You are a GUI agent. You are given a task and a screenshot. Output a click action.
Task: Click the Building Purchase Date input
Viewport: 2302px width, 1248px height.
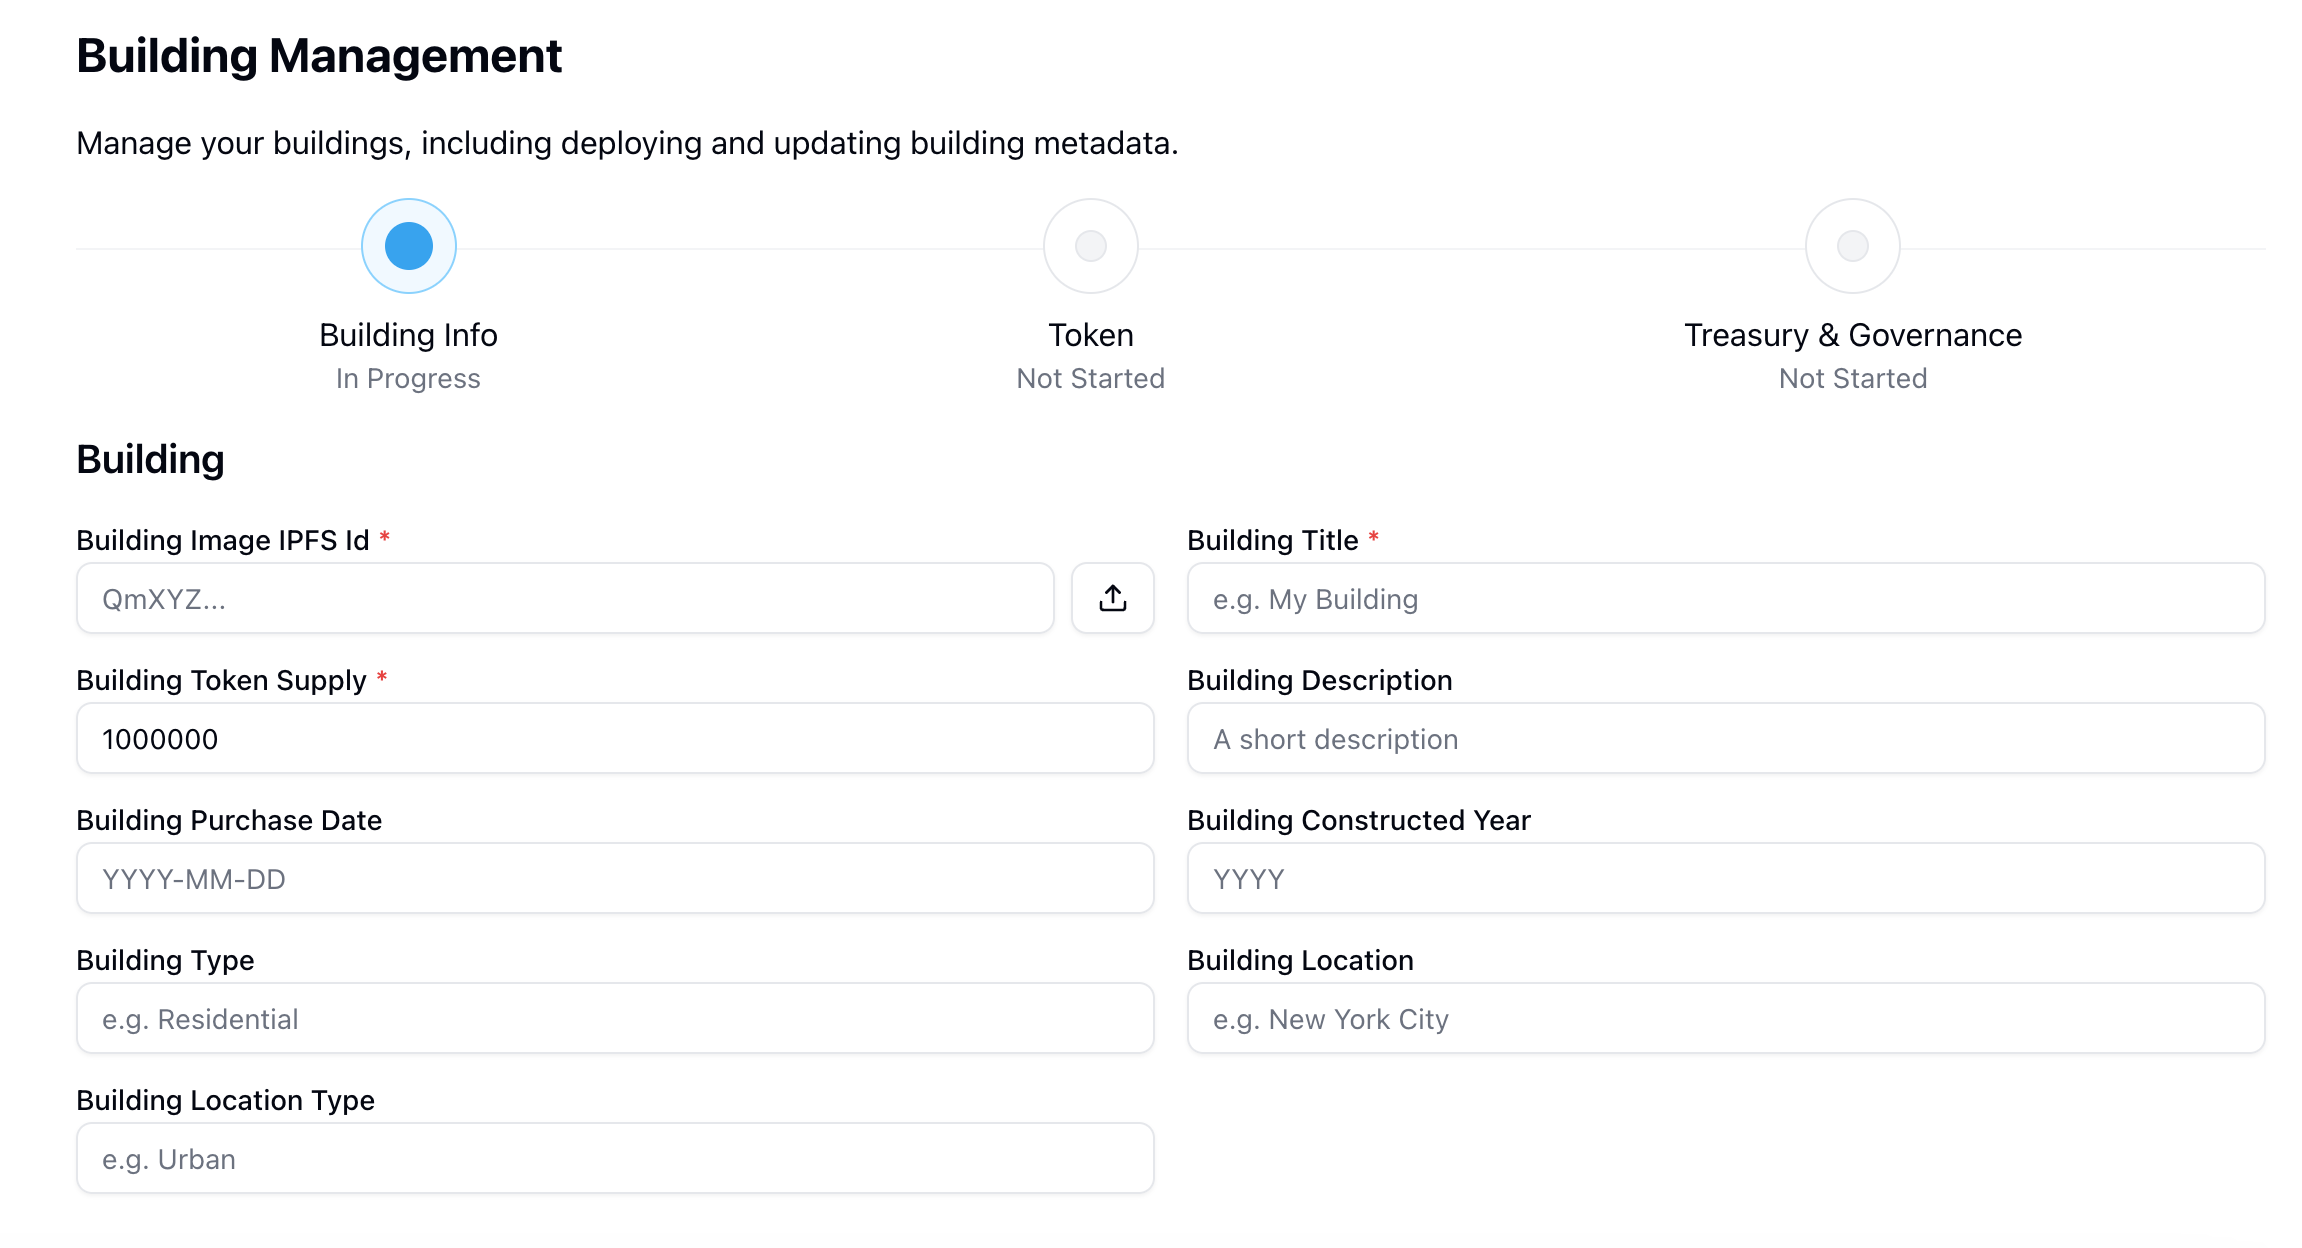pyautogui.click(x=615, y=878)
